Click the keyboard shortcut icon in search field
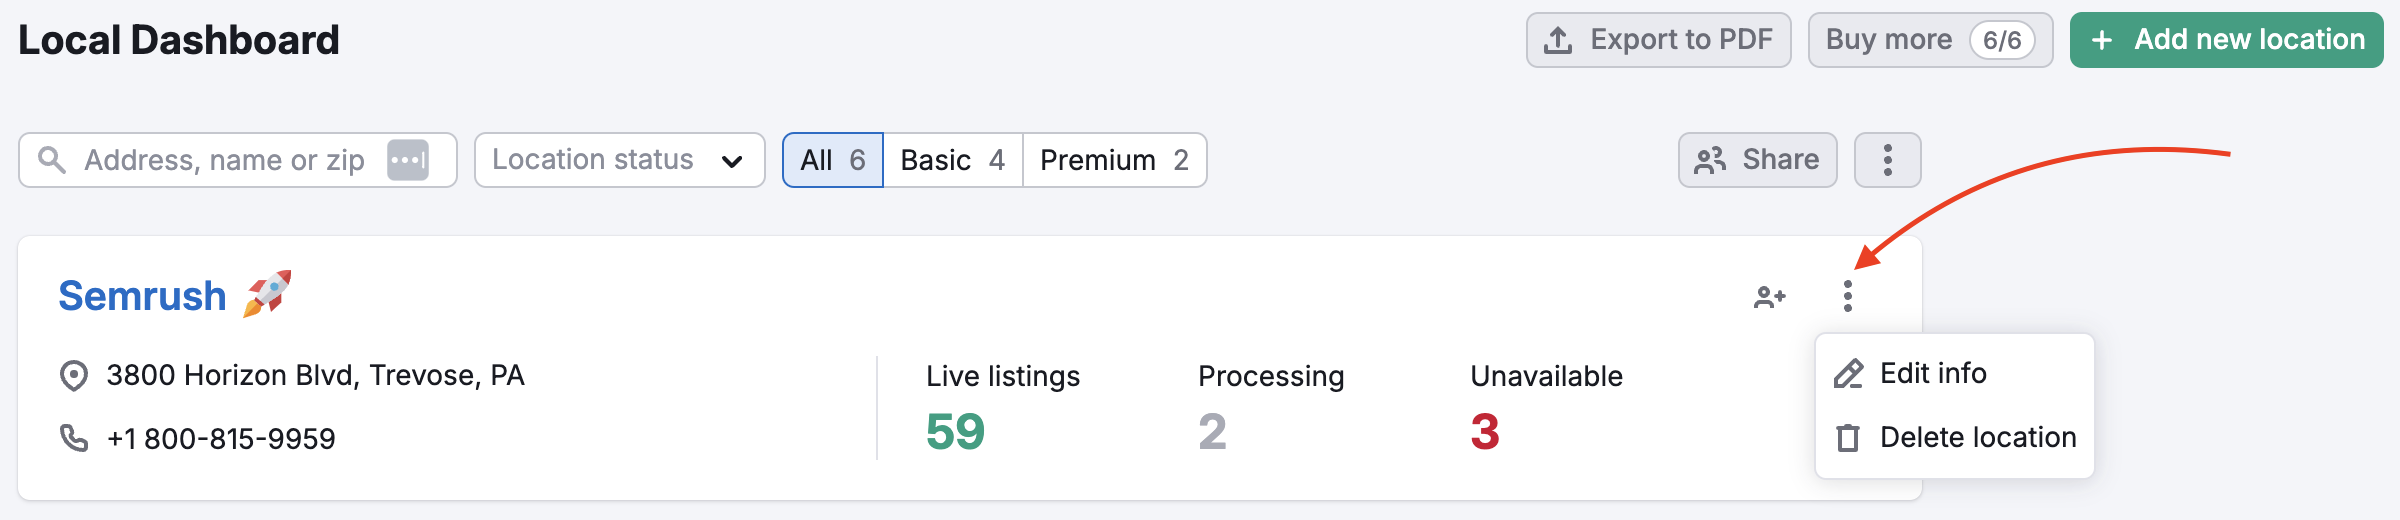The width and height of the screenshot is (2400, 520). tap(408, 160)
